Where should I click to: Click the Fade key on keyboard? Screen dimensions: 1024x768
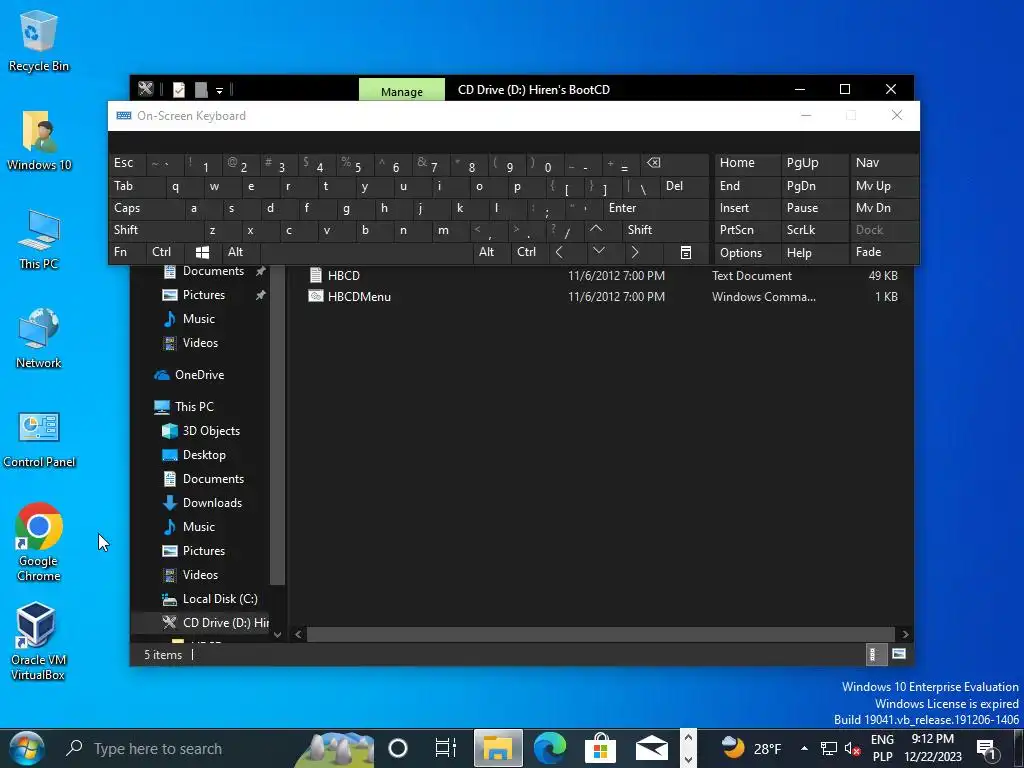[884, 252]
